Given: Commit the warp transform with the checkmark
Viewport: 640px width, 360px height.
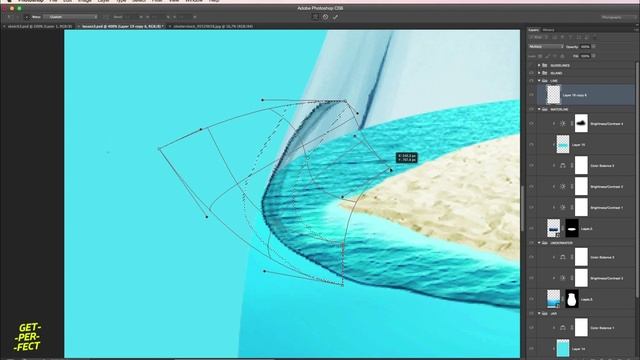Looking at the screenshot, I should [x=335, y=17].
